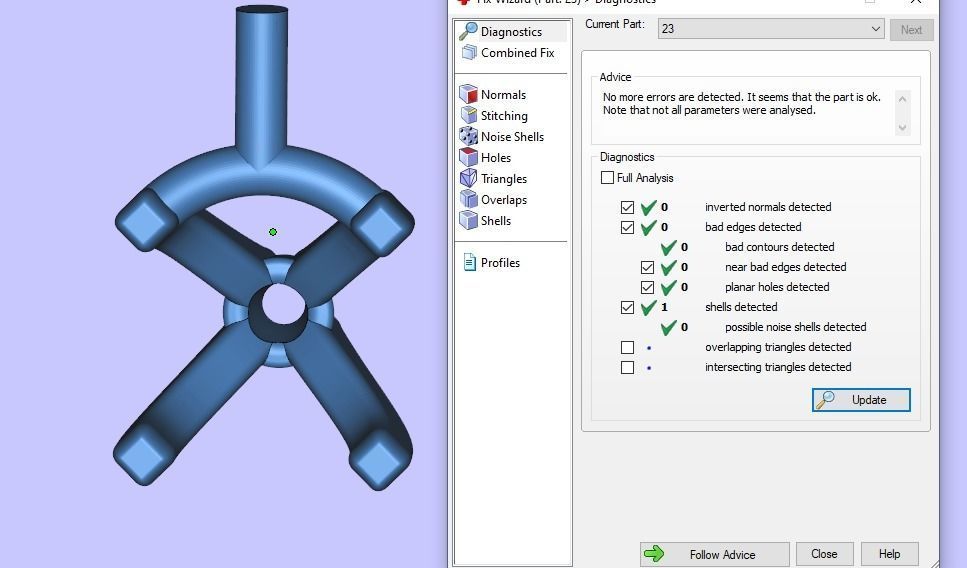Go to the Triangles page label
Viewport: 967px width, 568px height.
tap(504, 179)
